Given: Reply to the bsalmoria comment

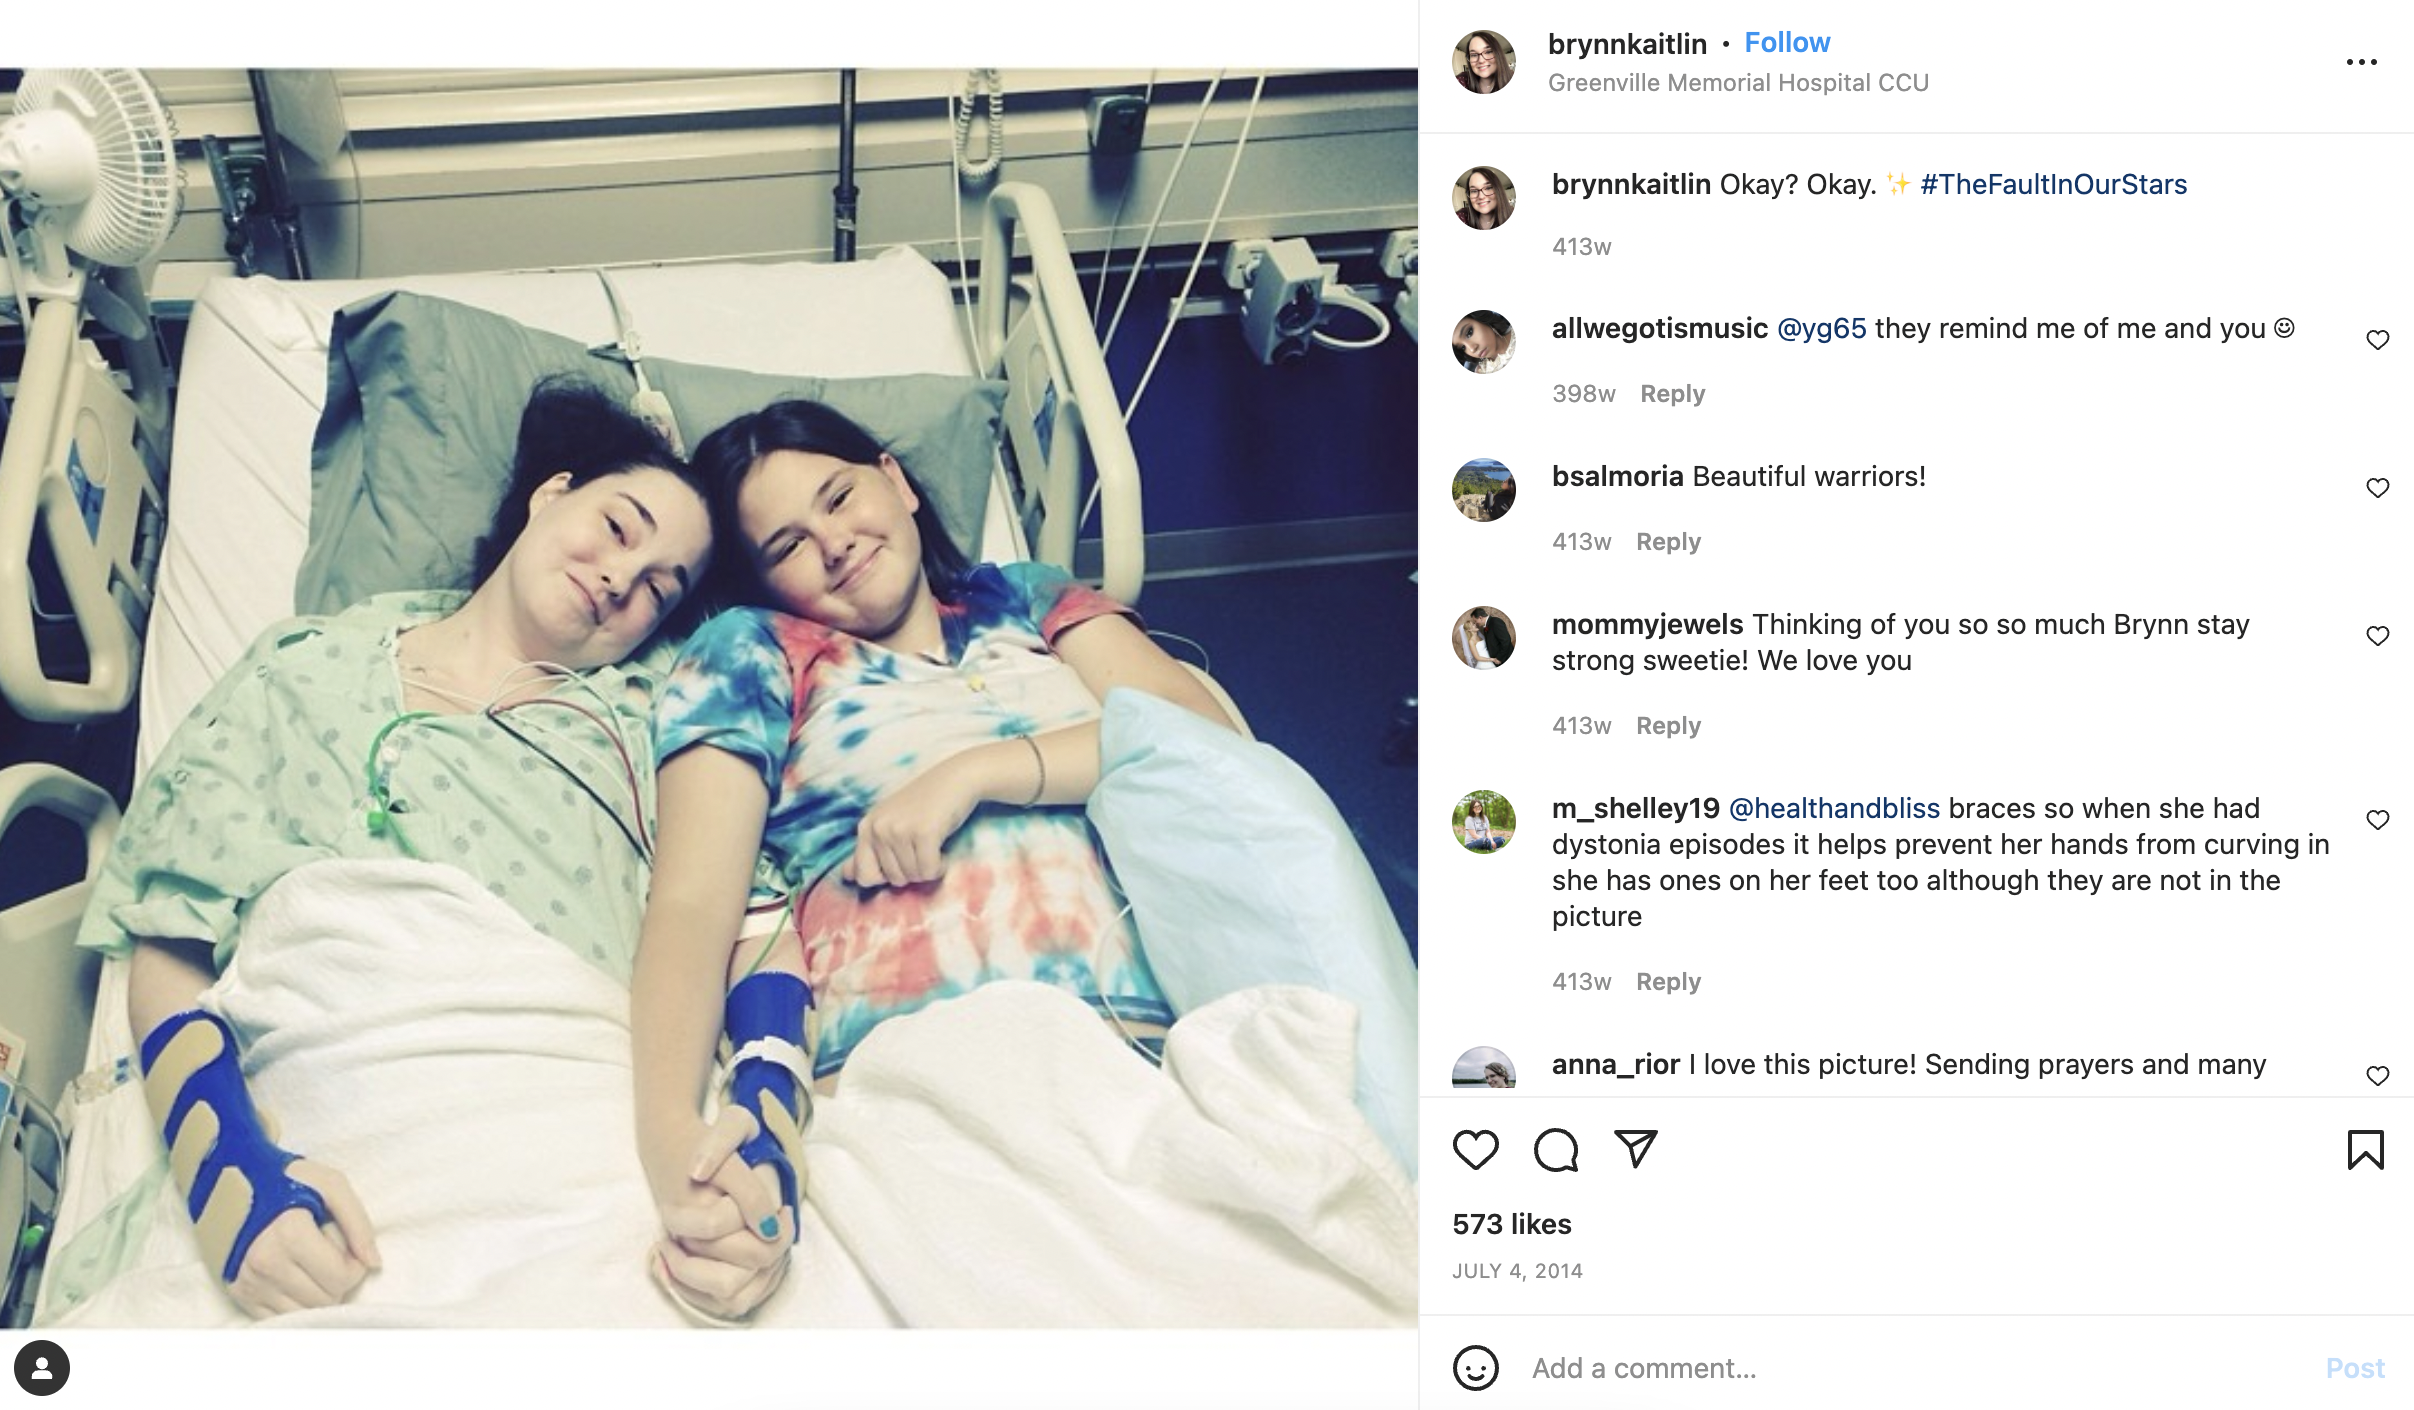Looking at the screenshot, I should (x=1668, y=542).
